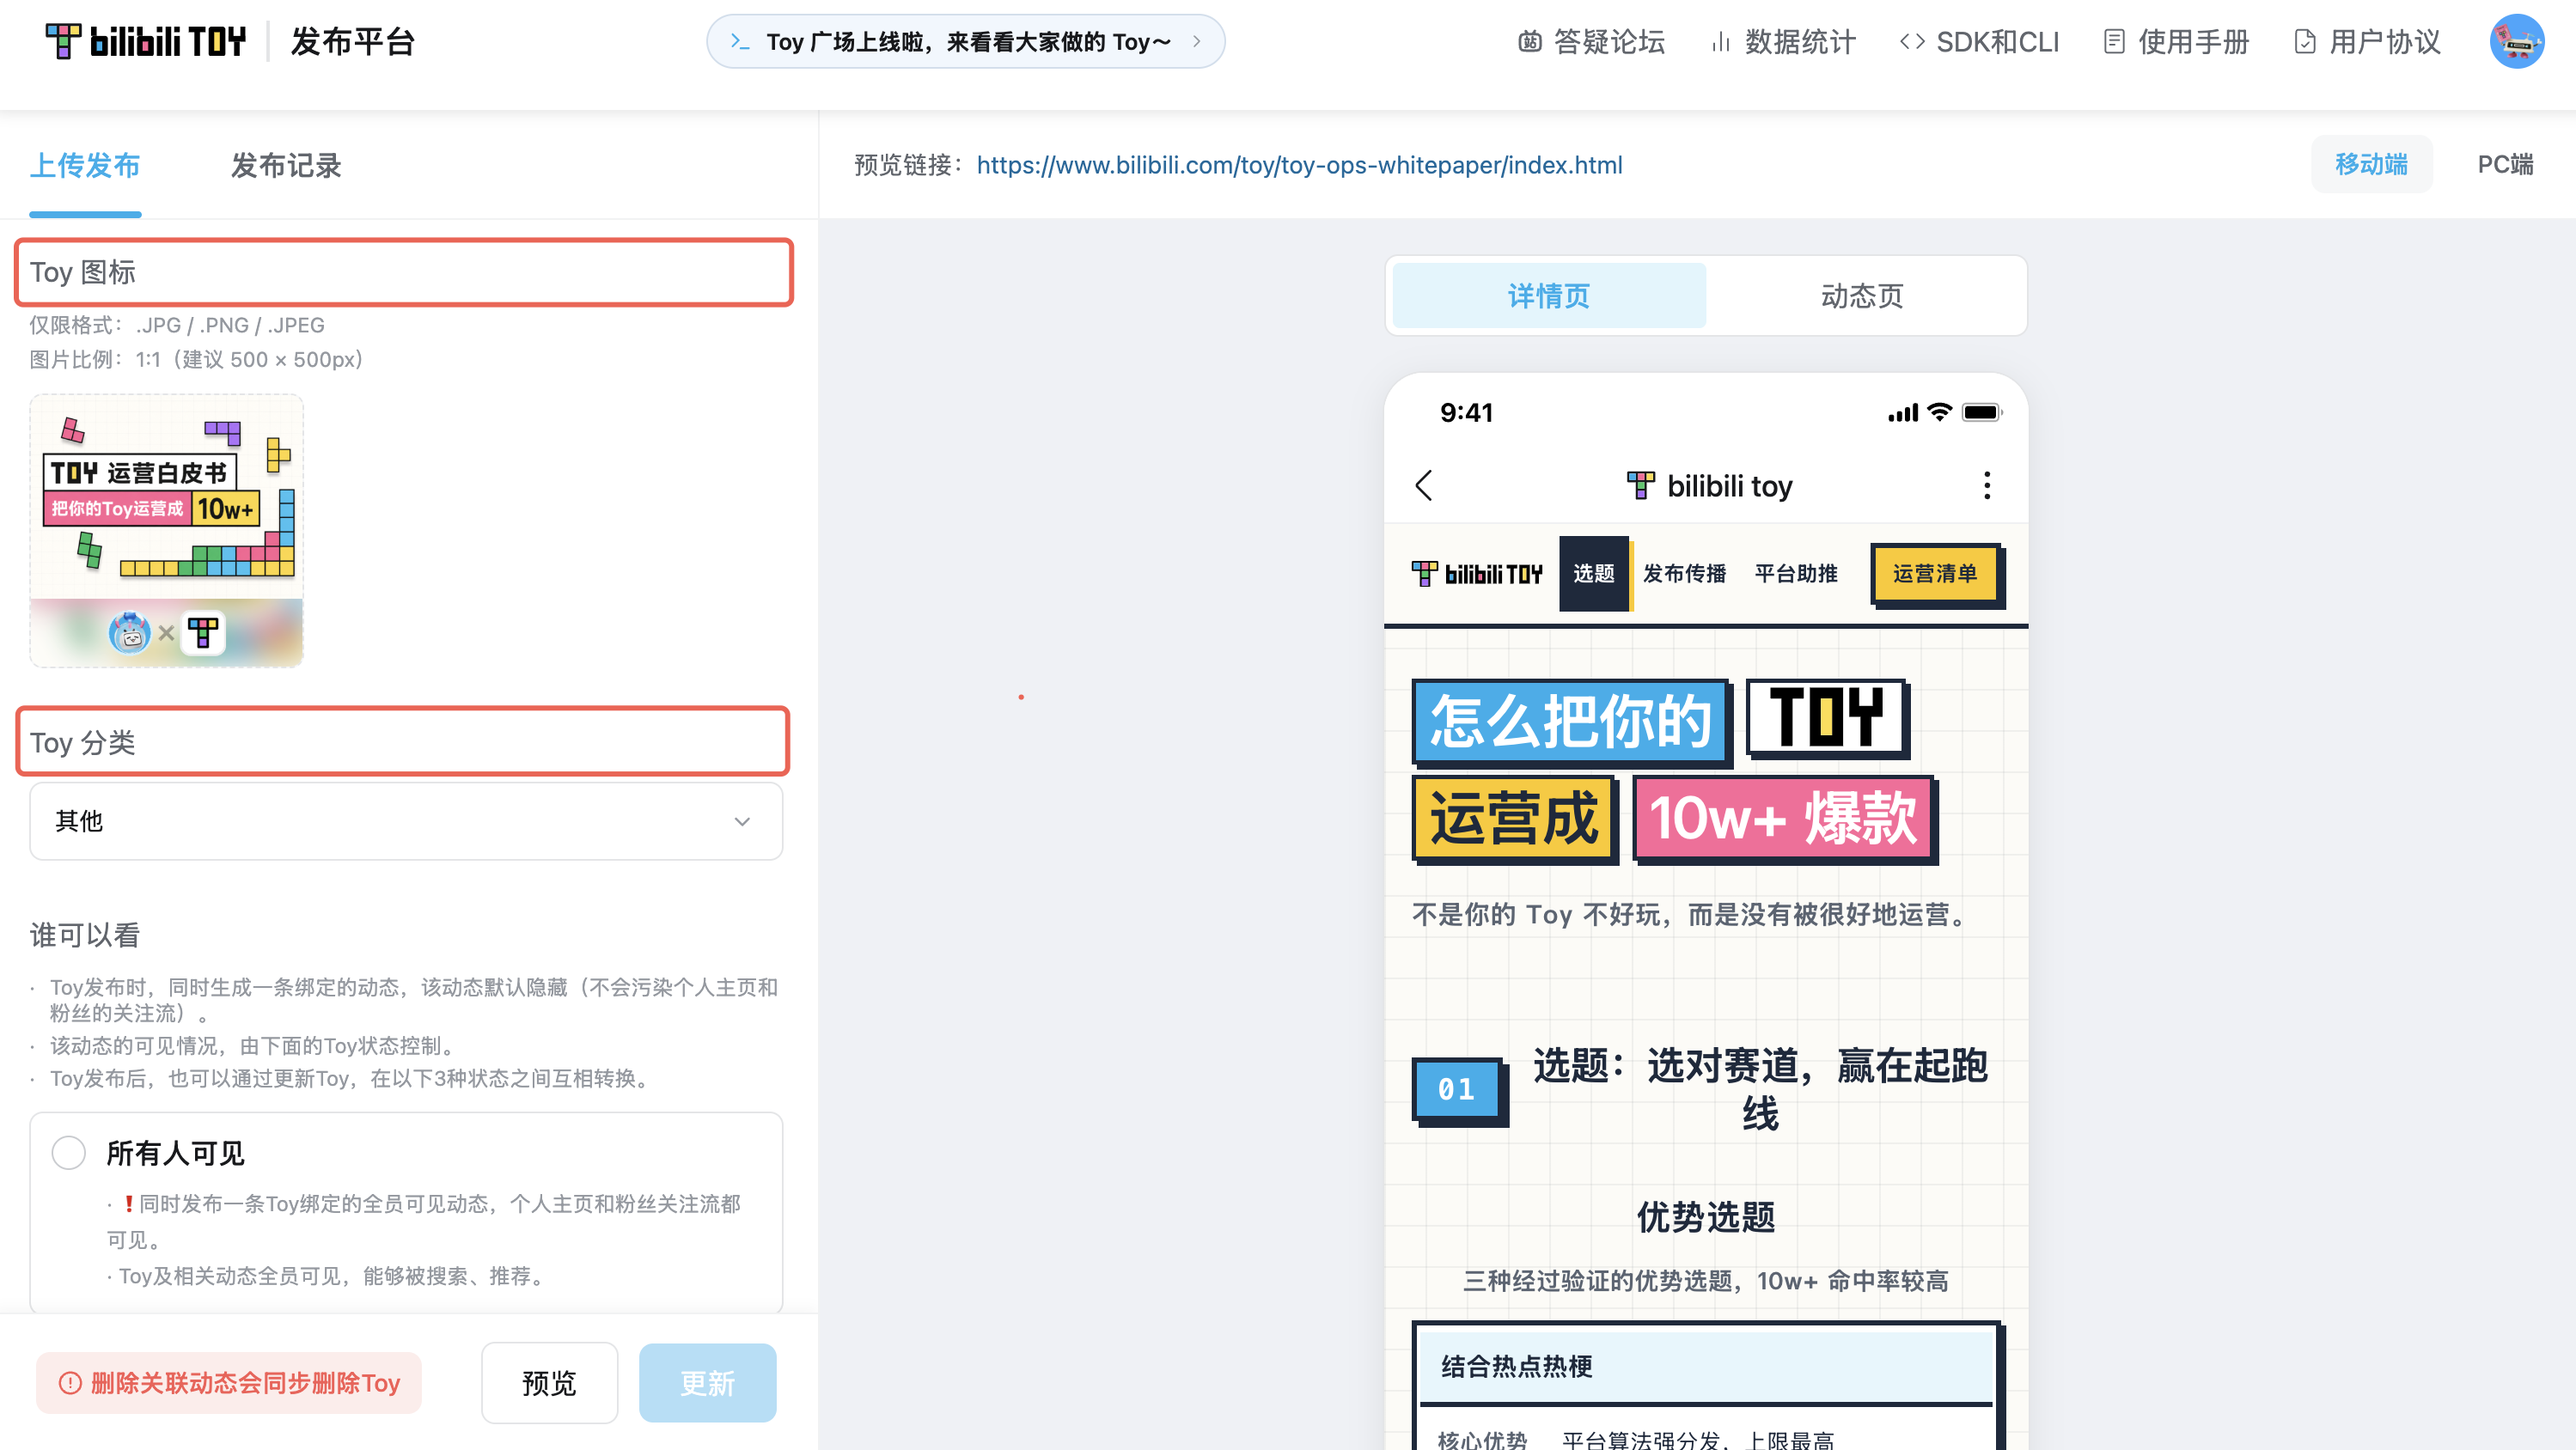2576x1450 pixels.
Task: Click the Toy icon thumbnail image
Action: pyautogui.click(x=166, y=530)
